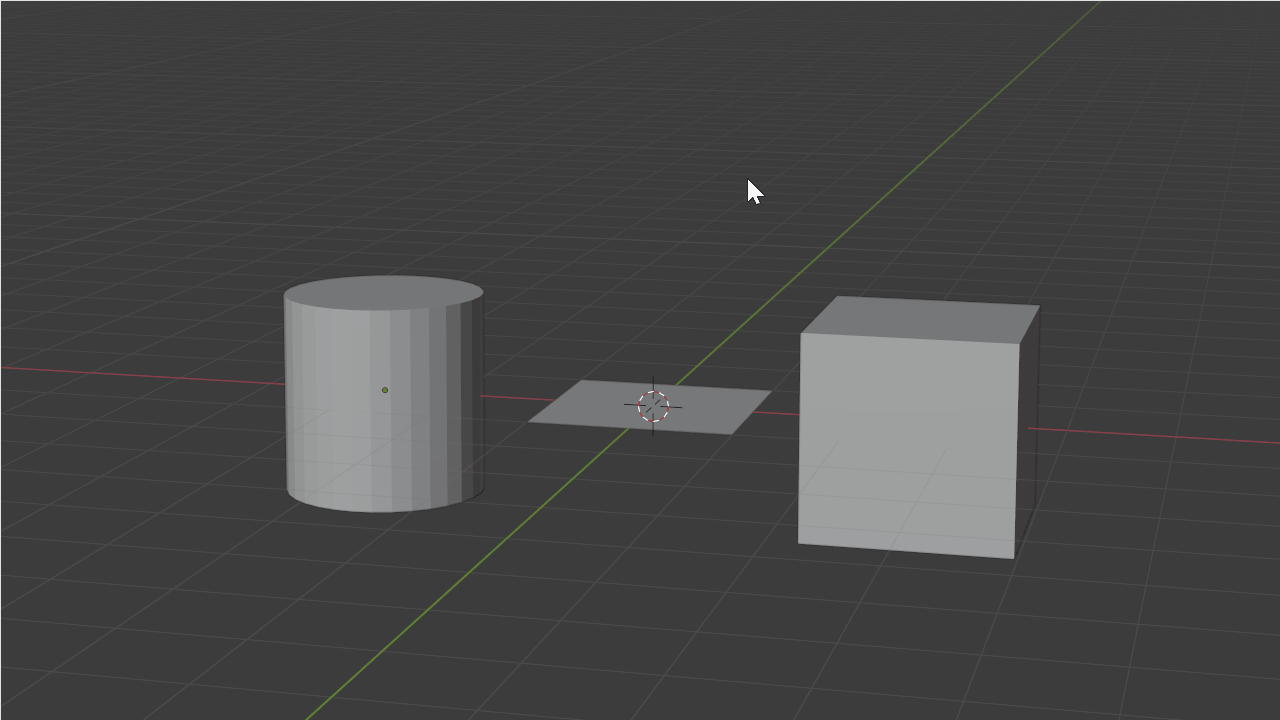
Task: Click the red X axis right of cube
Action: 1150,435
